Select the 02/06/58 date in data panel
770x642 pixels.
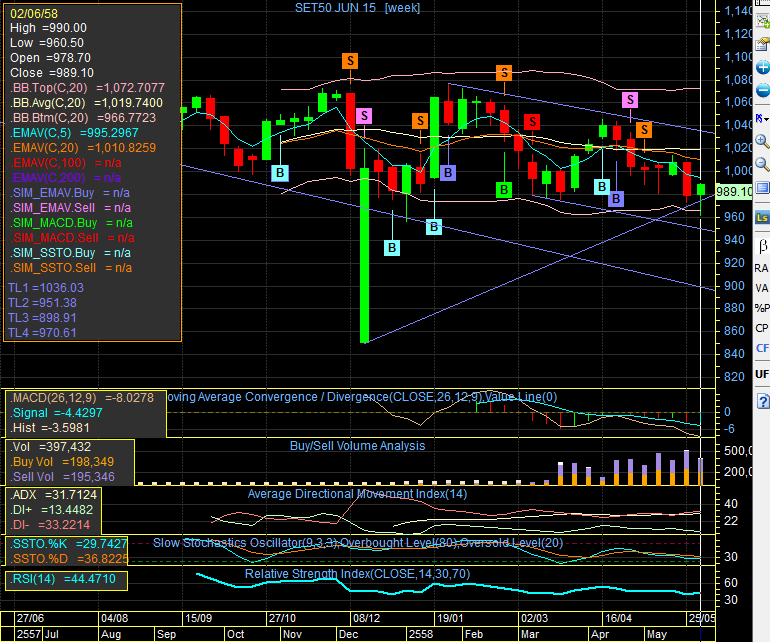tap(34, 13)
